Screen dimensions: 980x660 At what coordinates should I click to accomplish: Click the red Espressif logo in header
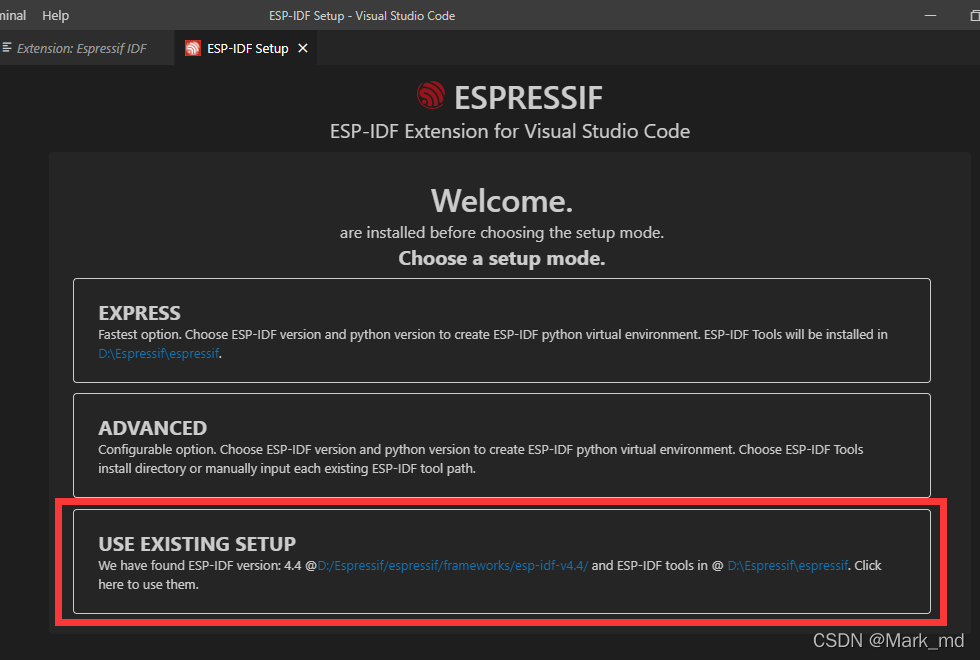(431, 96)
